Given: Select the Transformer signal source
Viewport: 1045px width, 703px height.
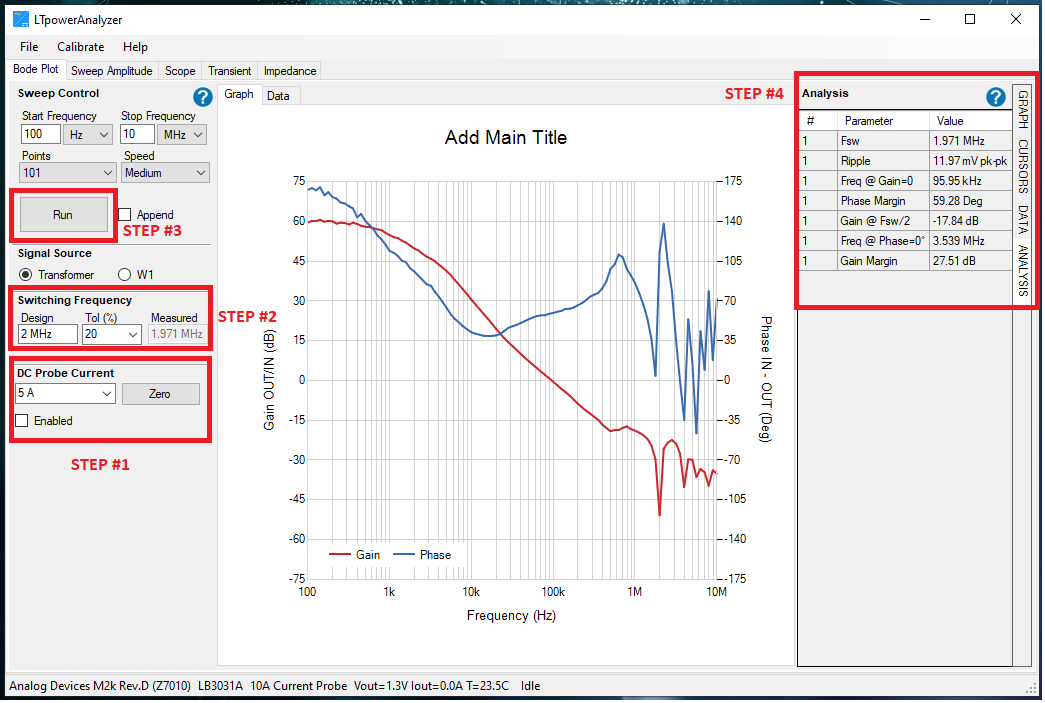Looking at the screenshot, I should (x=25, y=274).
